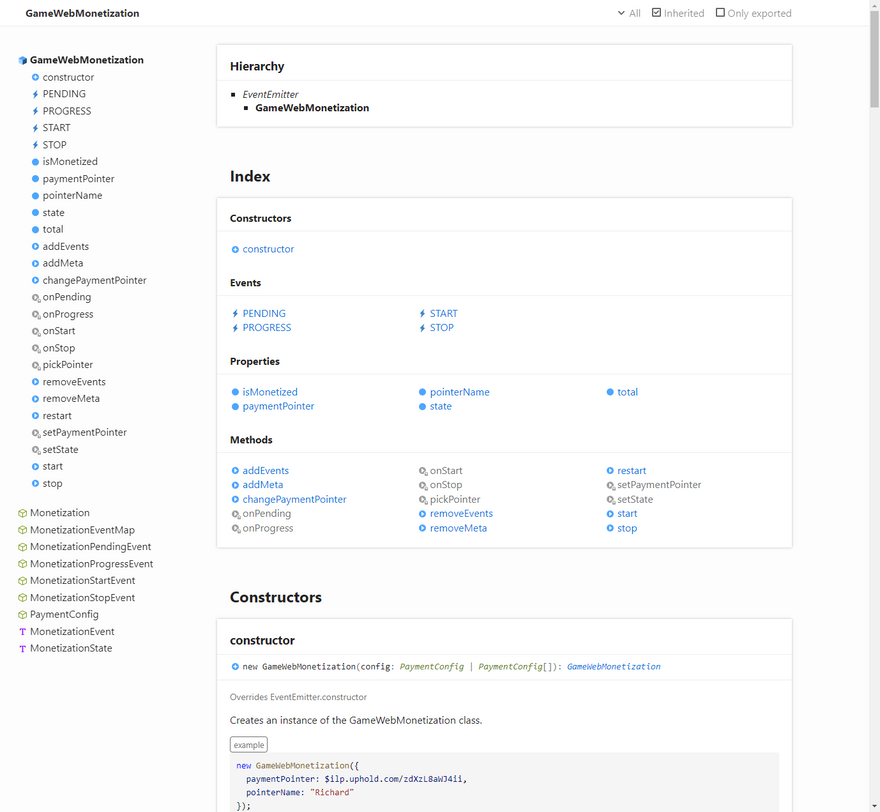Image resolution: width=880 pixels, height=812 pixels.
Task: Click the method icon beside addEvents in sidebar
Action: point(35,247)
